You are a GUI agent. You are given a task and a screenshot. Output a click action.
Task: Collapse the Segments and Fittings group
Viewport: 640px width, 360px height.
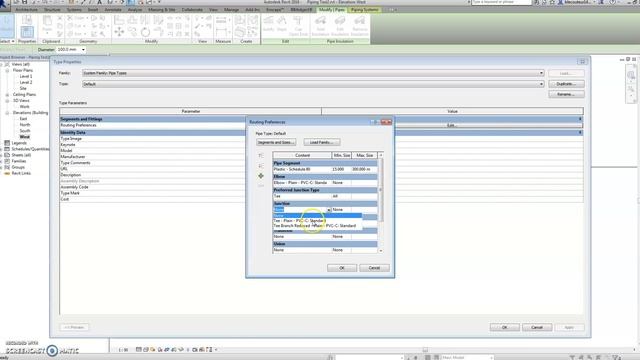tap(580, 119)
